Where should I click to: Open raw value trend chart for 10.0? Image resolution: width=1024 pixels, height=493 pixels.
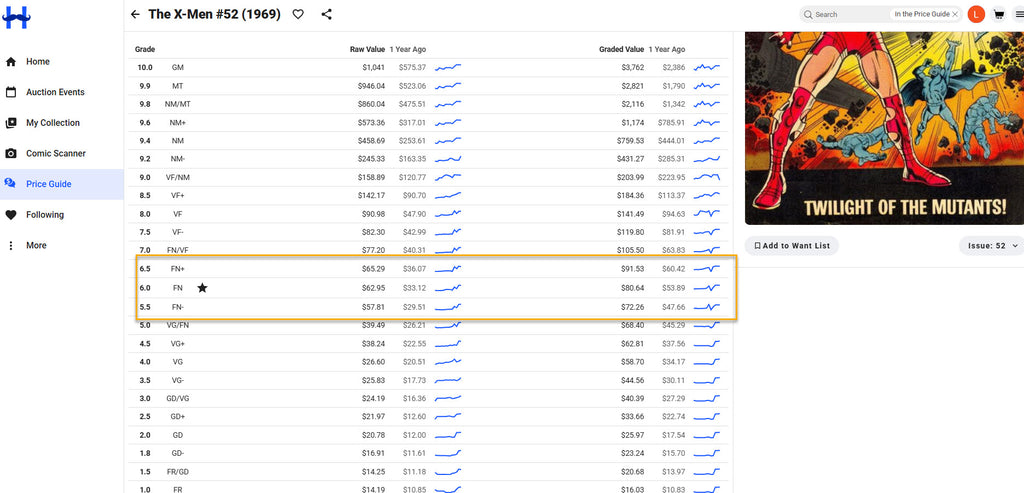pos(448,67)
